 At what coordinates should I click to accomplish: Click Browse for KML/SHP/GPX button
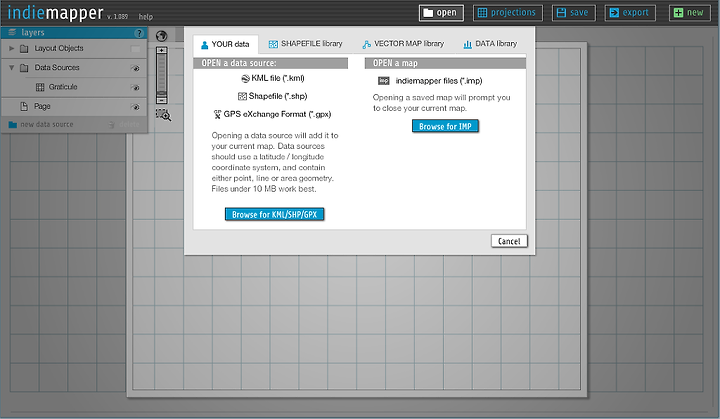click(275, 215)
